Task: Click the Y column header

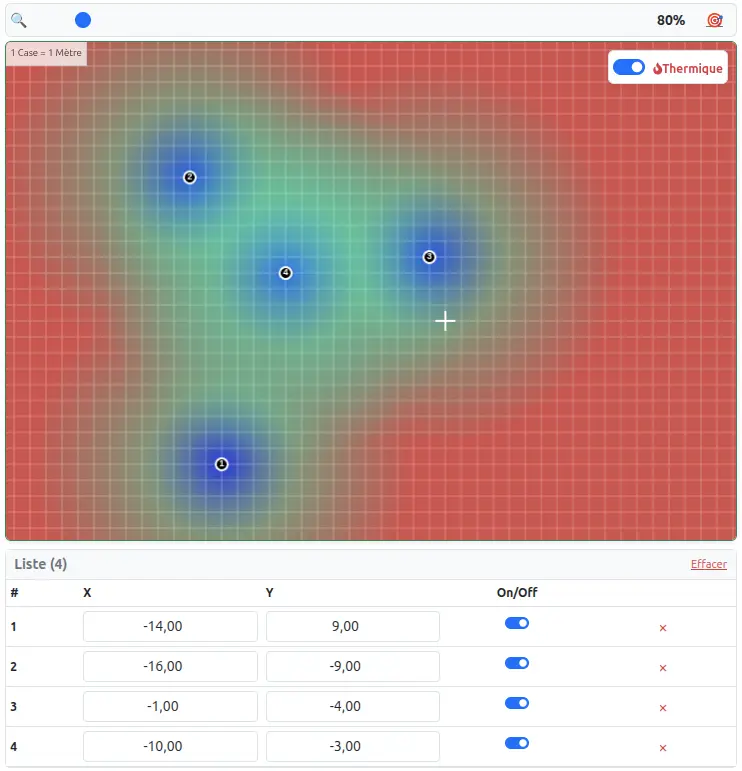Action: pos(269,593)
